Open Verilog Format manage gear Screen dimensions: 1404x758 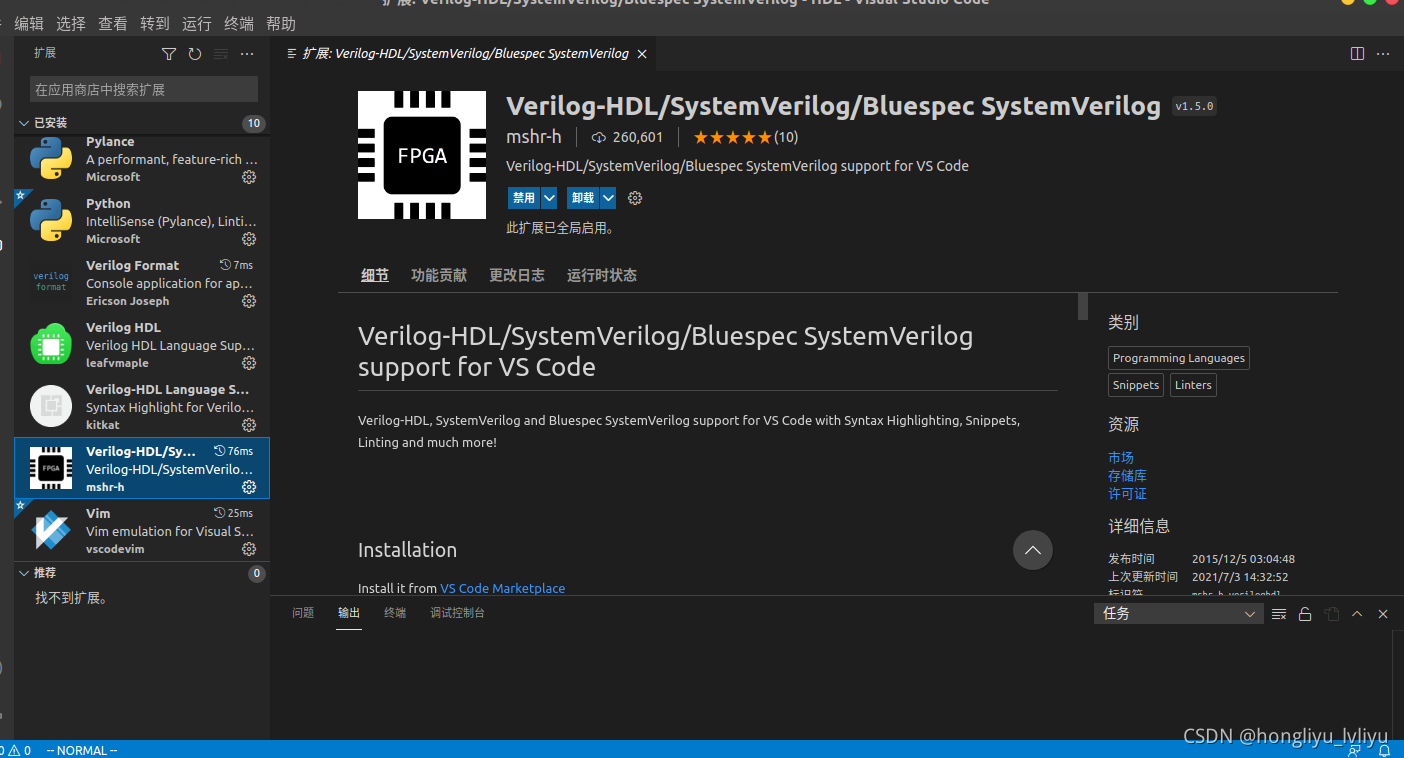(x=249, y=301)
